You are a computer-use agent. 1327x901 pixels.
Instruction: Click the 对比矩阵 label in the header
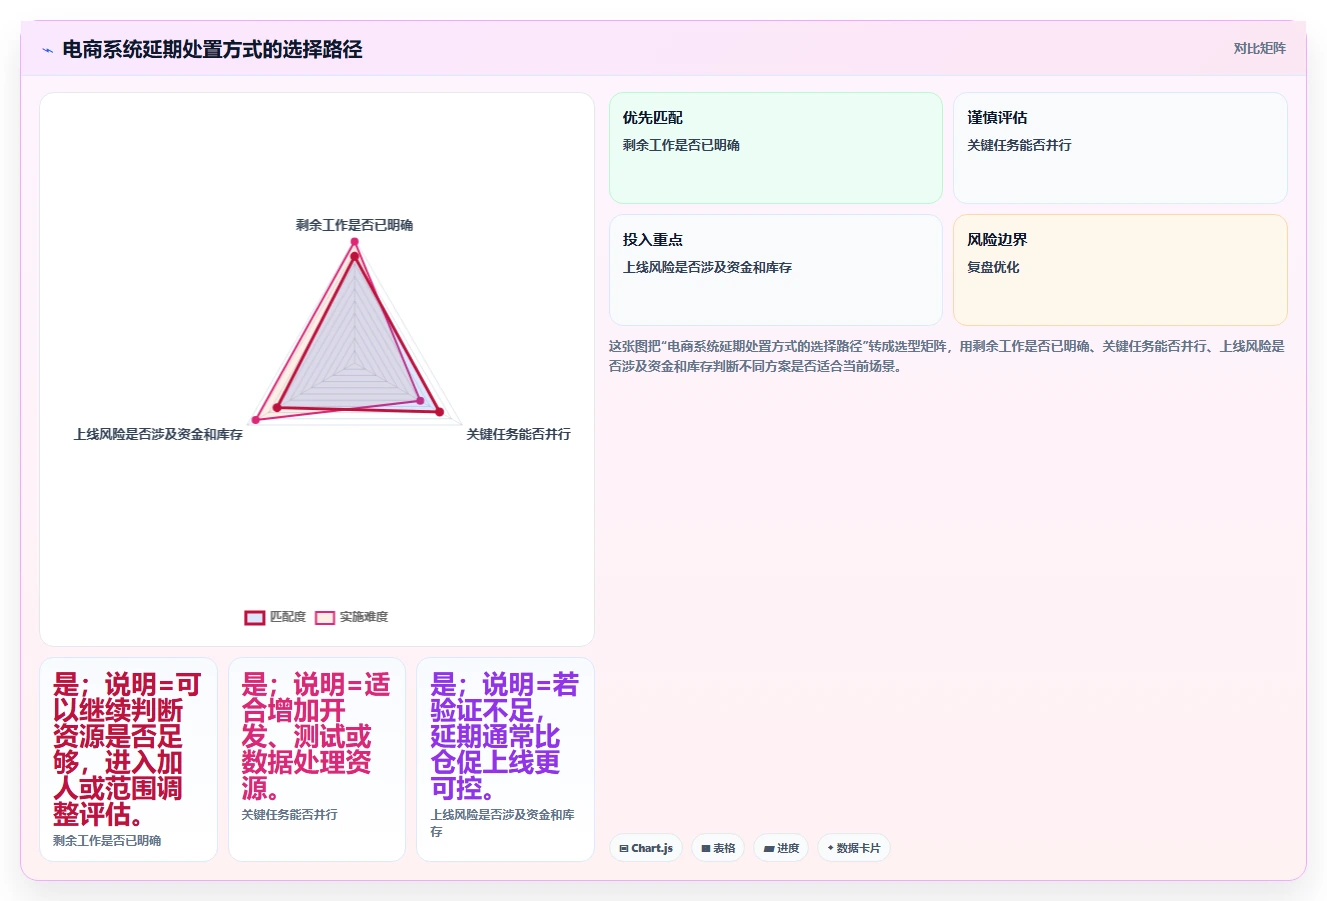[1259, 48]
